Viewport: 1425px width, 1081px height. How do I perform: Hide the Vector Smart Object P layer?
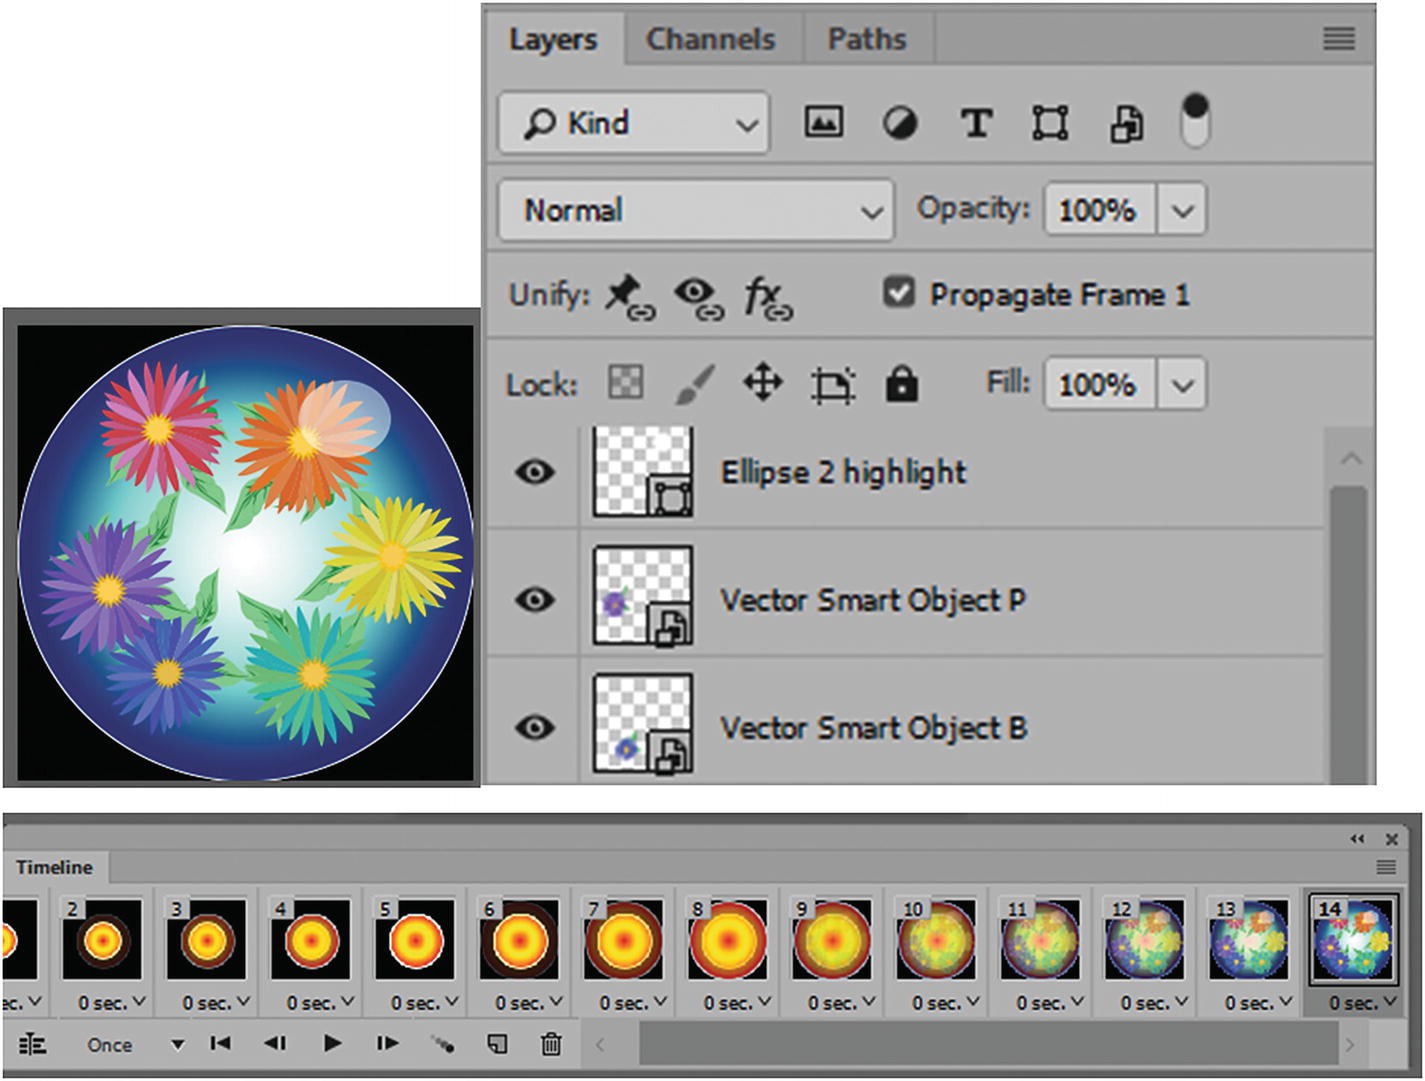click(536, 599)
